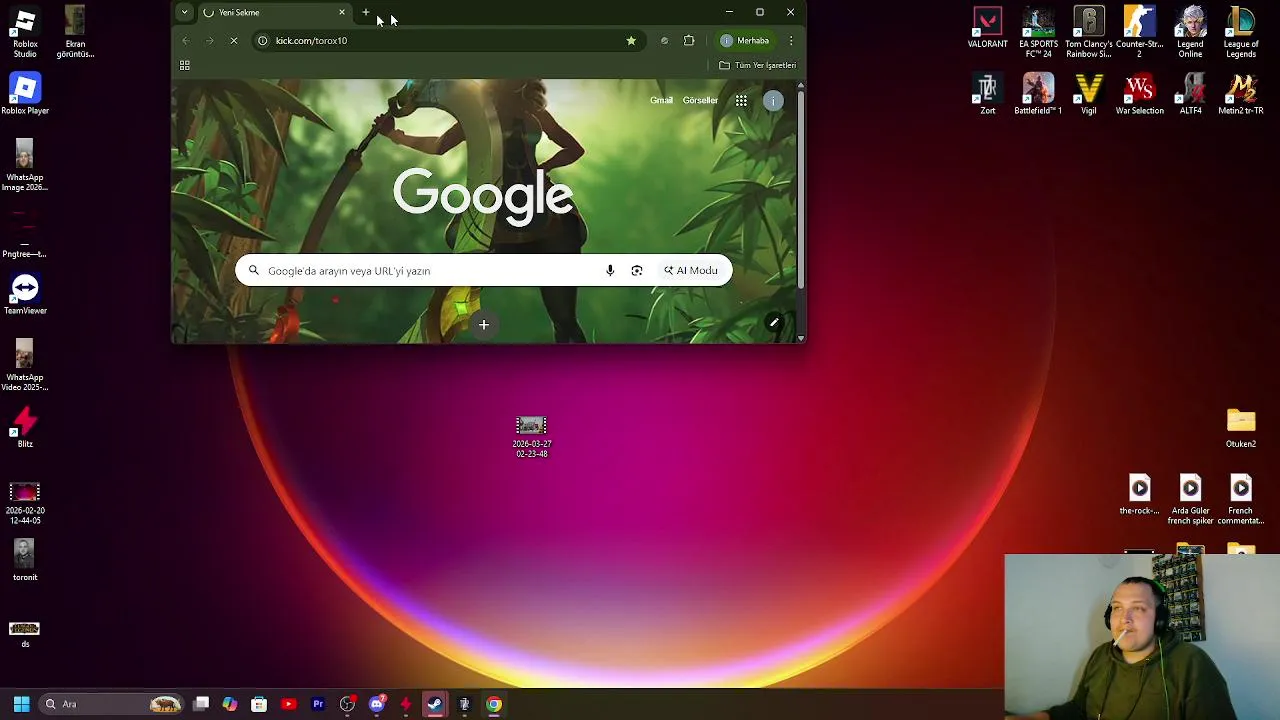
Task: Open Microsoft Store from the taskbar
Action: pyautogui.click(x=259, y=704)
